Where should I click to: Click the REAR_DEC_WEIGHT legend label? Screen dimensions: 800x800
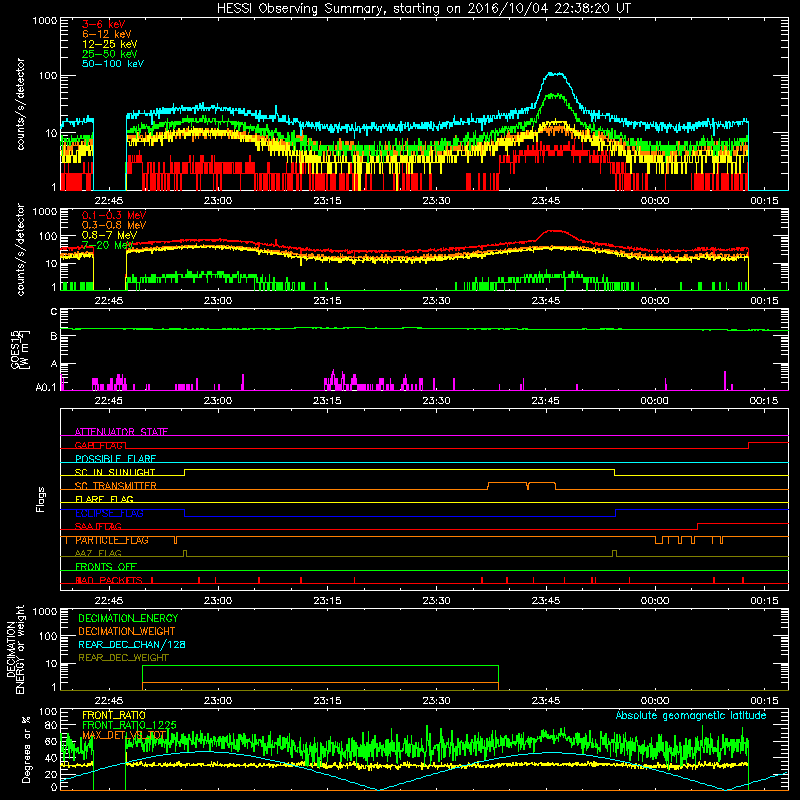click(123, 658)
